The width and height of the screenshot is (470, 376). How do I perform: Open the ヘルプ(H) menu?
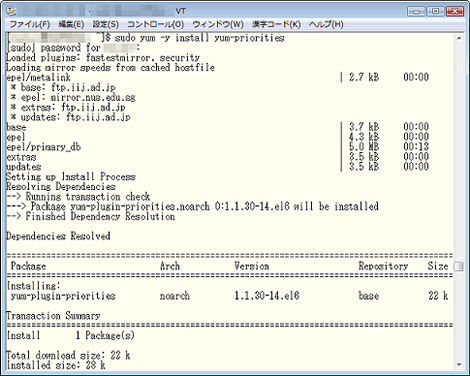click(326, 24)
